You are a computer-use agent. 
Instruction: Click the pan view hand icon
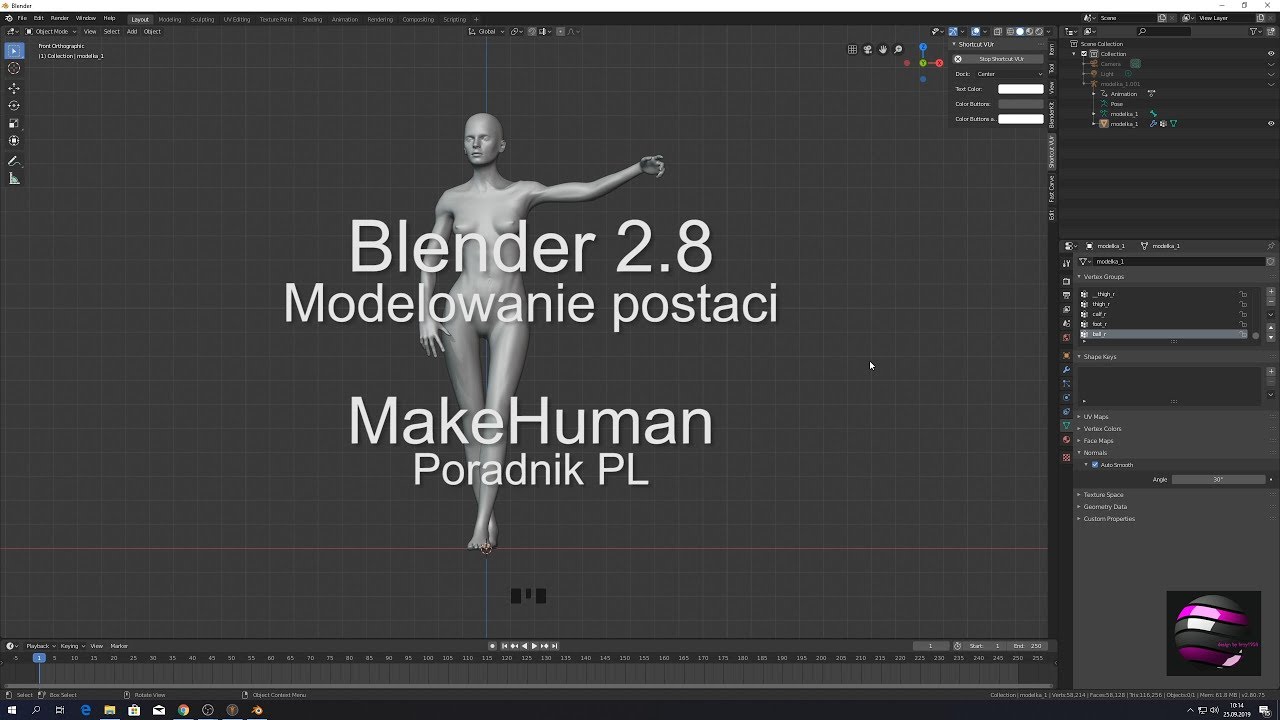(883, 49)
